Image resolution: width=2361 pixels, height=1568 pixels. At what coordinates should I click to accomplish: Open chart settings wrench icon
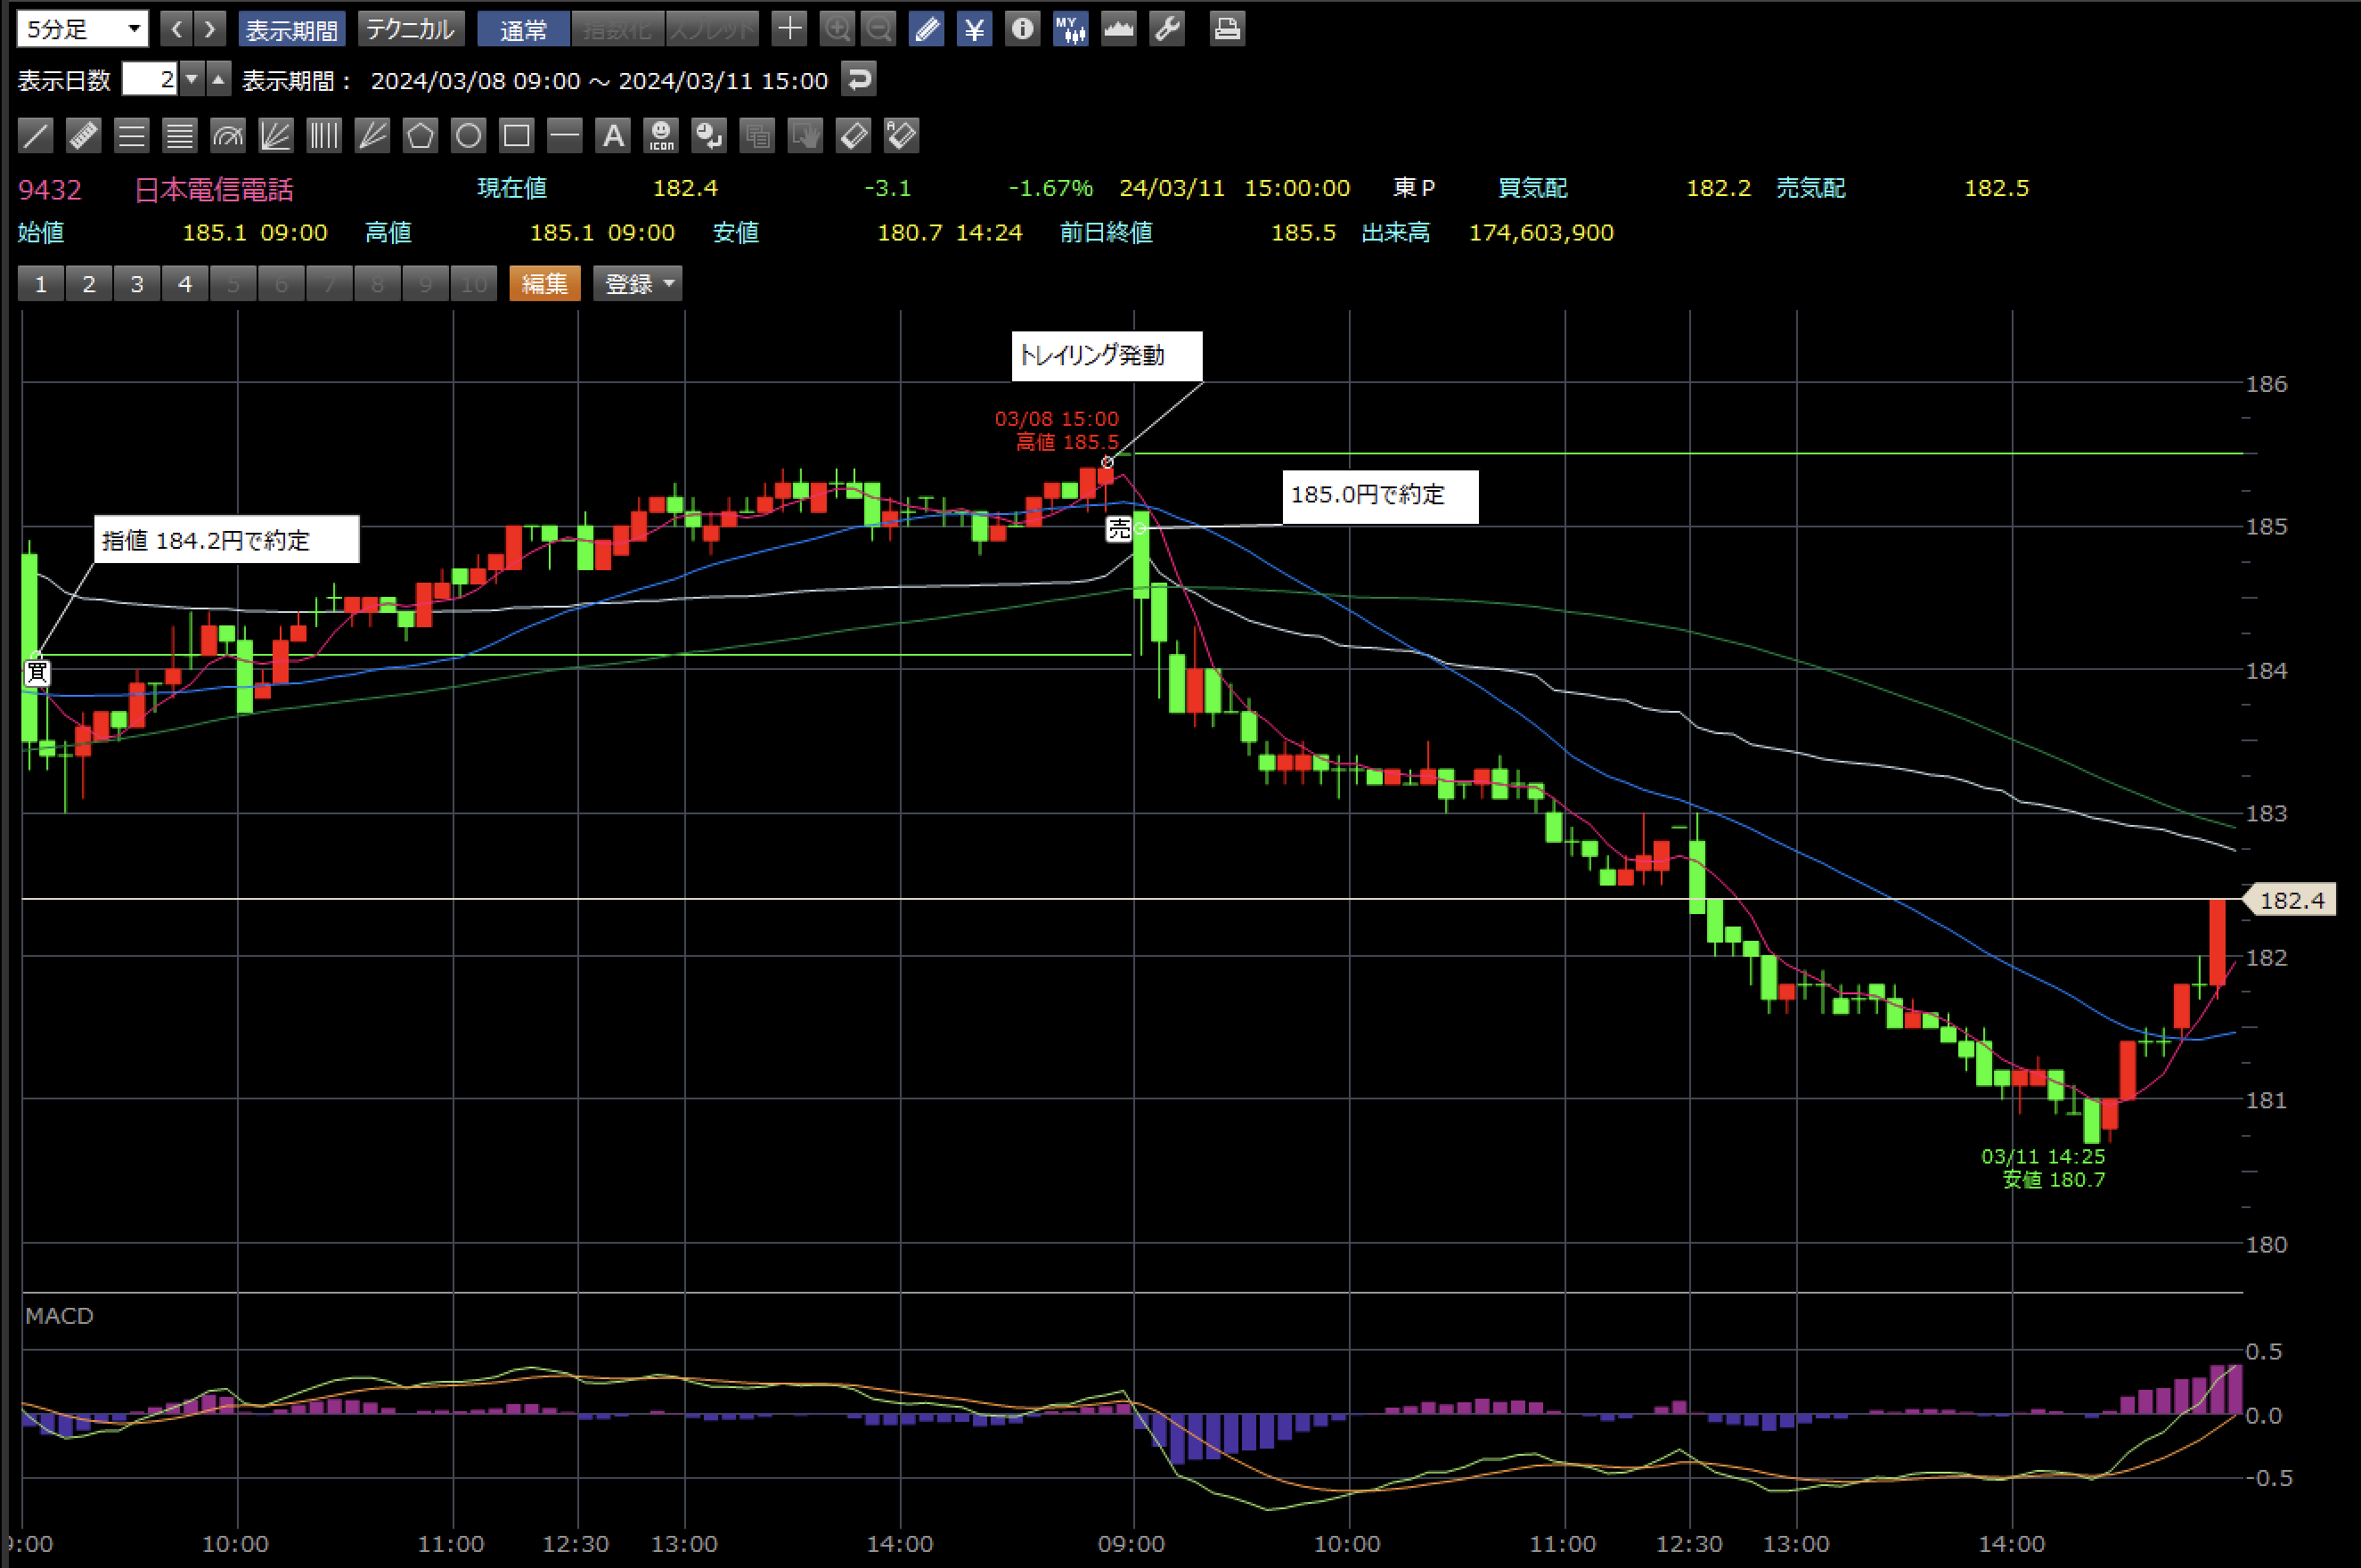click(1167, 29)
